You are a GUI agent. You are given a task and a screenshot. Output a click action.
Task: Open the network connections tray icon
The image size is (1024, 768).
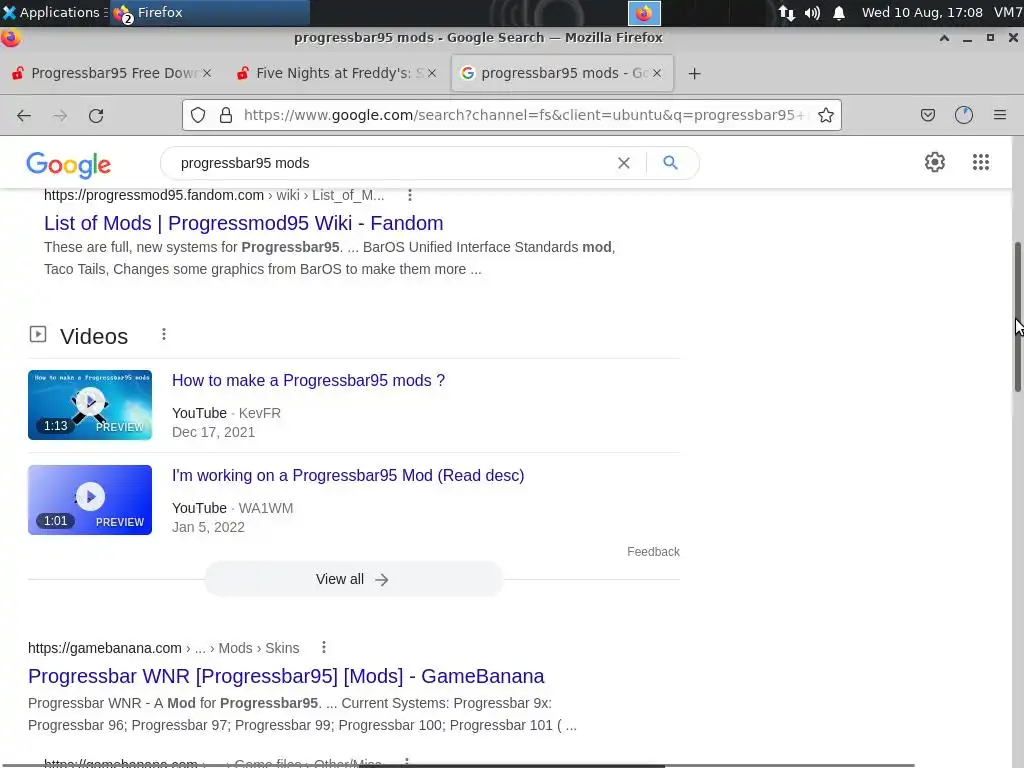pos(786,13)
